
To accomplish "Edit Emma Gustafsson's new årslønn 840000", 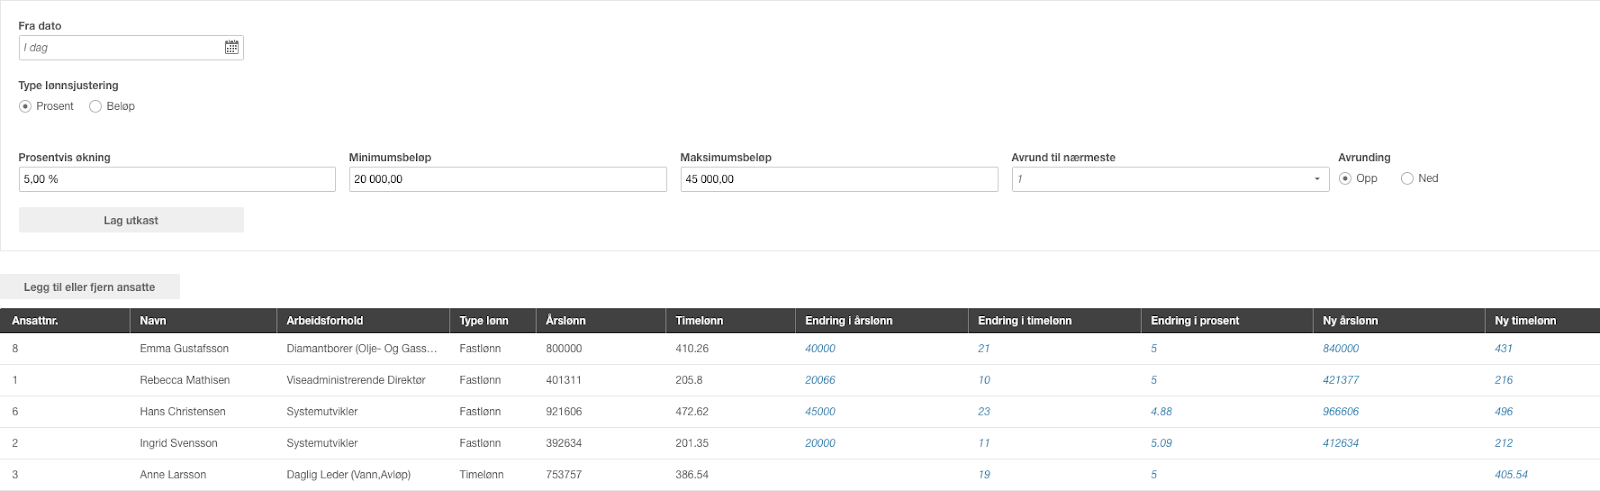I will pos(1341,349).
